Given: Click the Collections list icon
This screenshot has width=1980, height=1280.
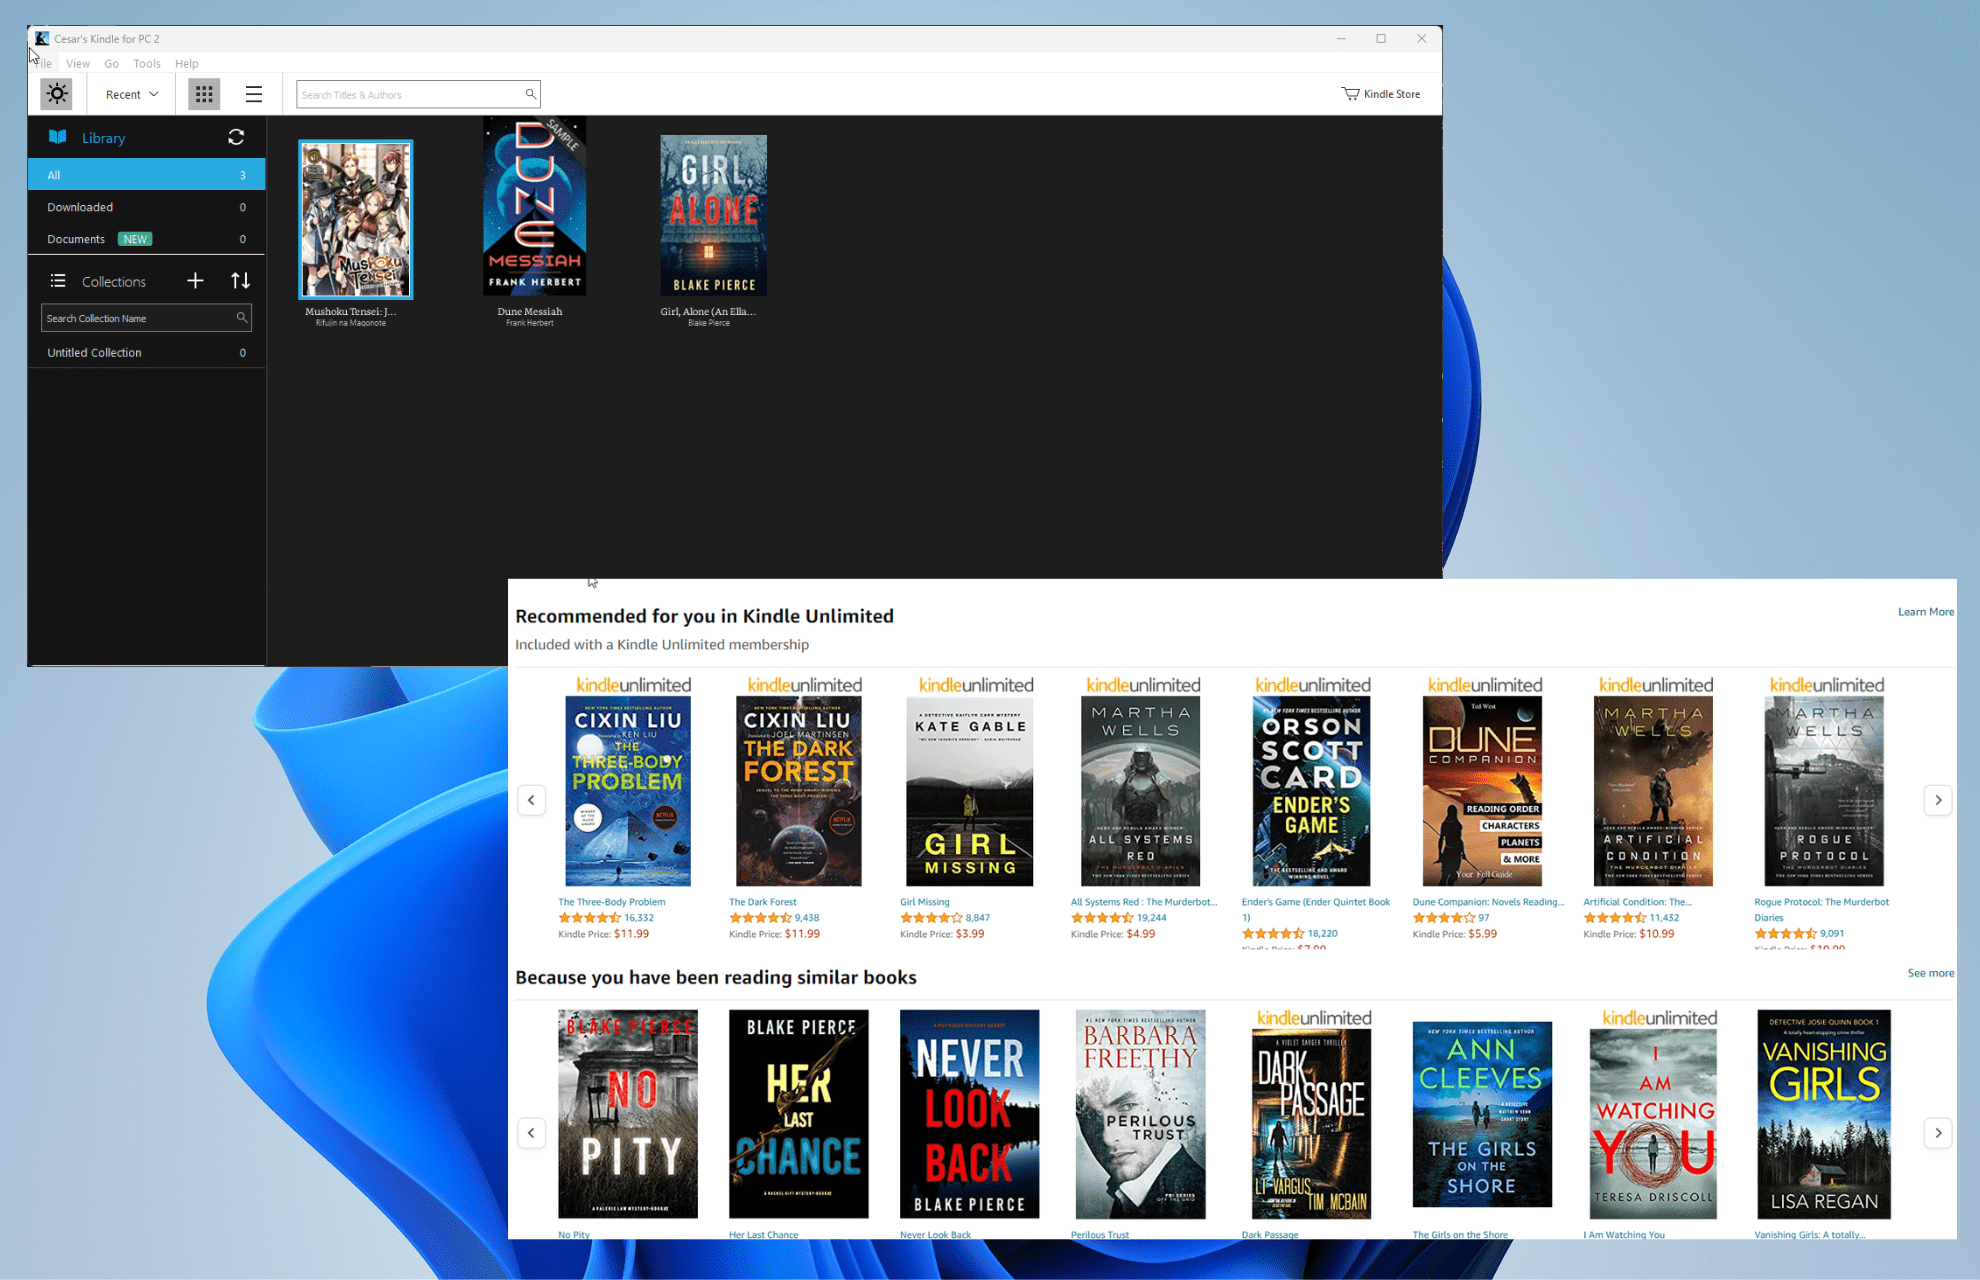Looking at the screenshot, I should [x=58, y=281].
